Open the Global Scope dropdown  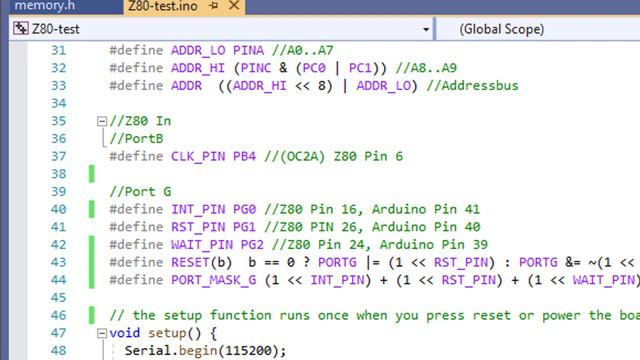(x=502, y=29)
